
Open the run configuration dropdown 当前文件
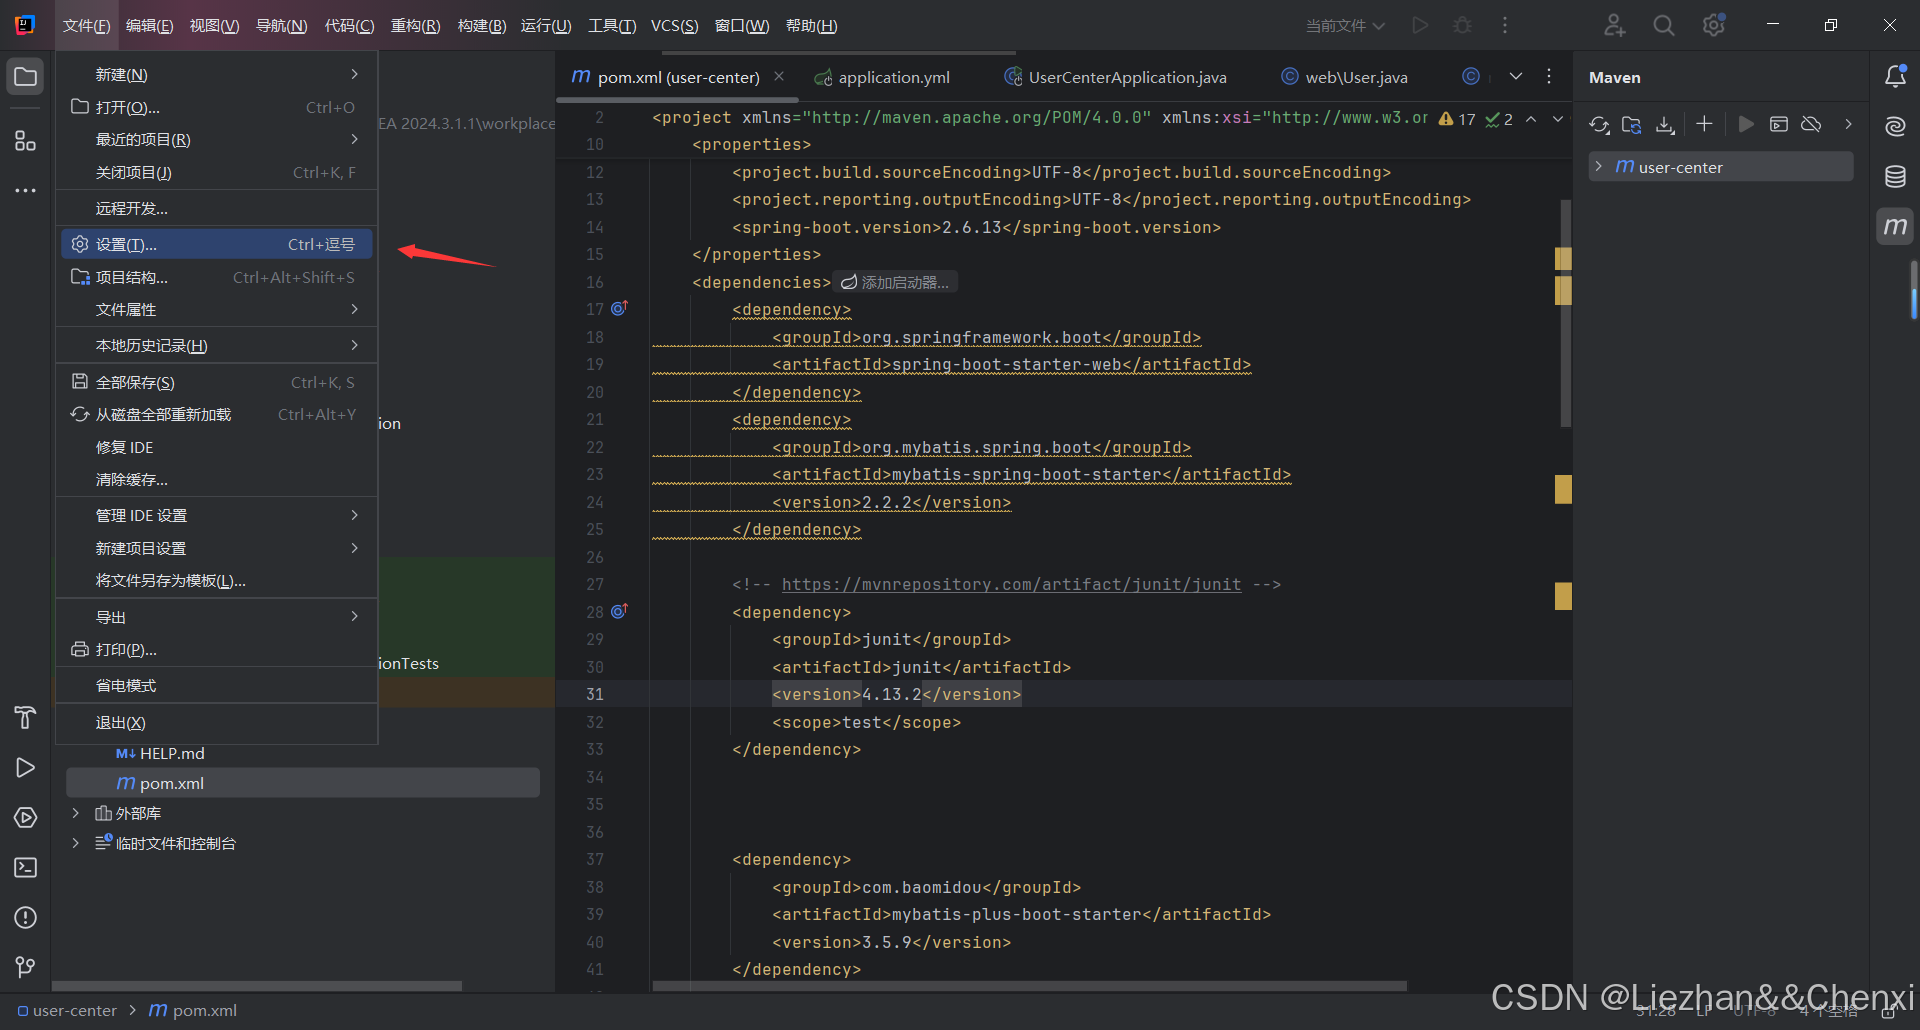click(1345, 26)
